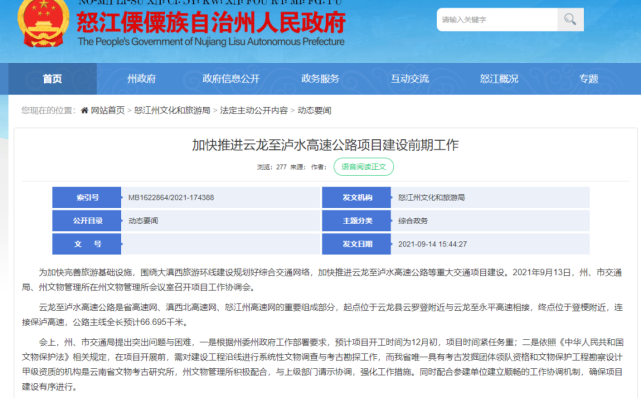Image resolution: width=641 pixels, height=398 pixels.
Task: Click the English subtitle People's Government of Nujiang
Action: [211, 42]
